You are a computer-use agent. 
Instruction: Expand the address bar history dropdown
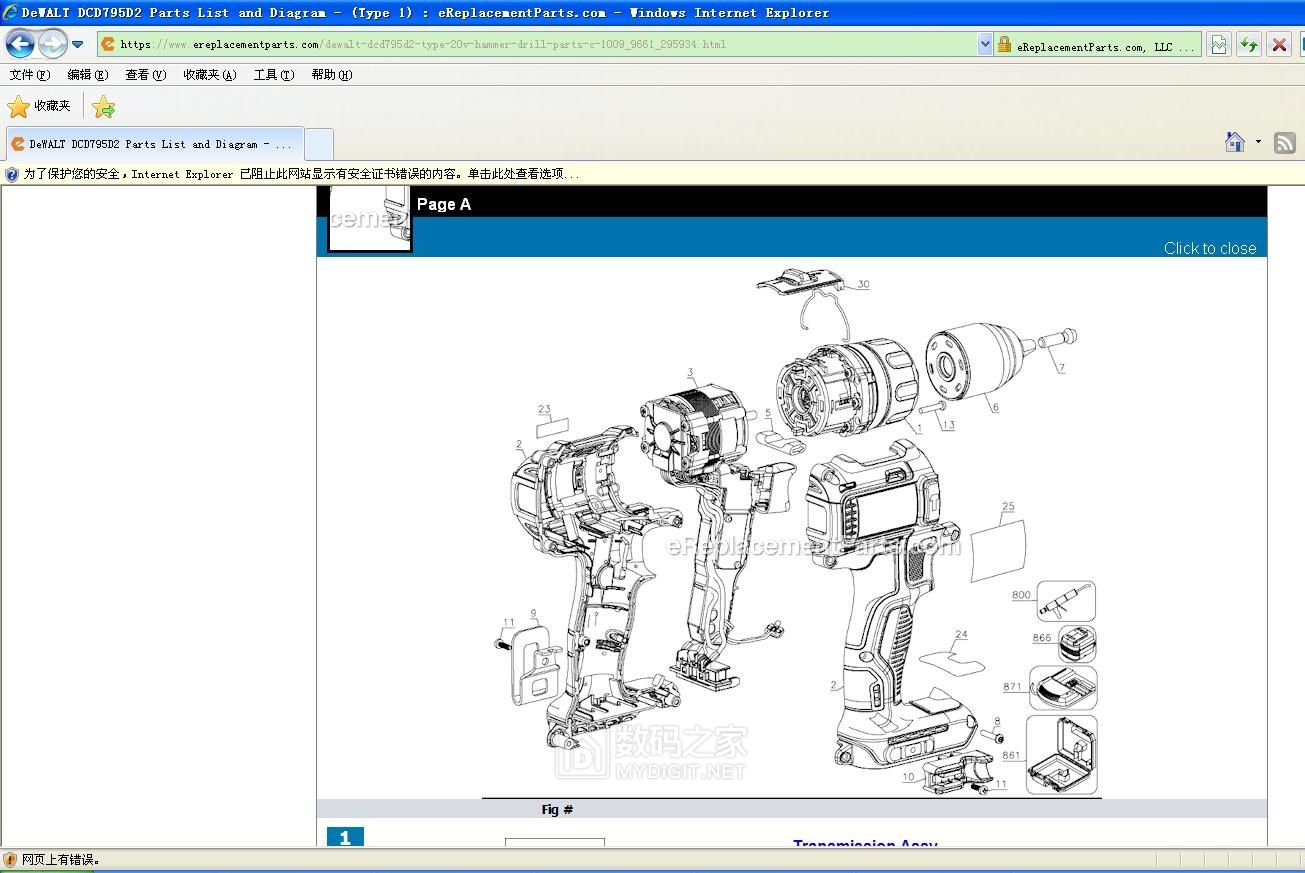click(x=985, y=44)
